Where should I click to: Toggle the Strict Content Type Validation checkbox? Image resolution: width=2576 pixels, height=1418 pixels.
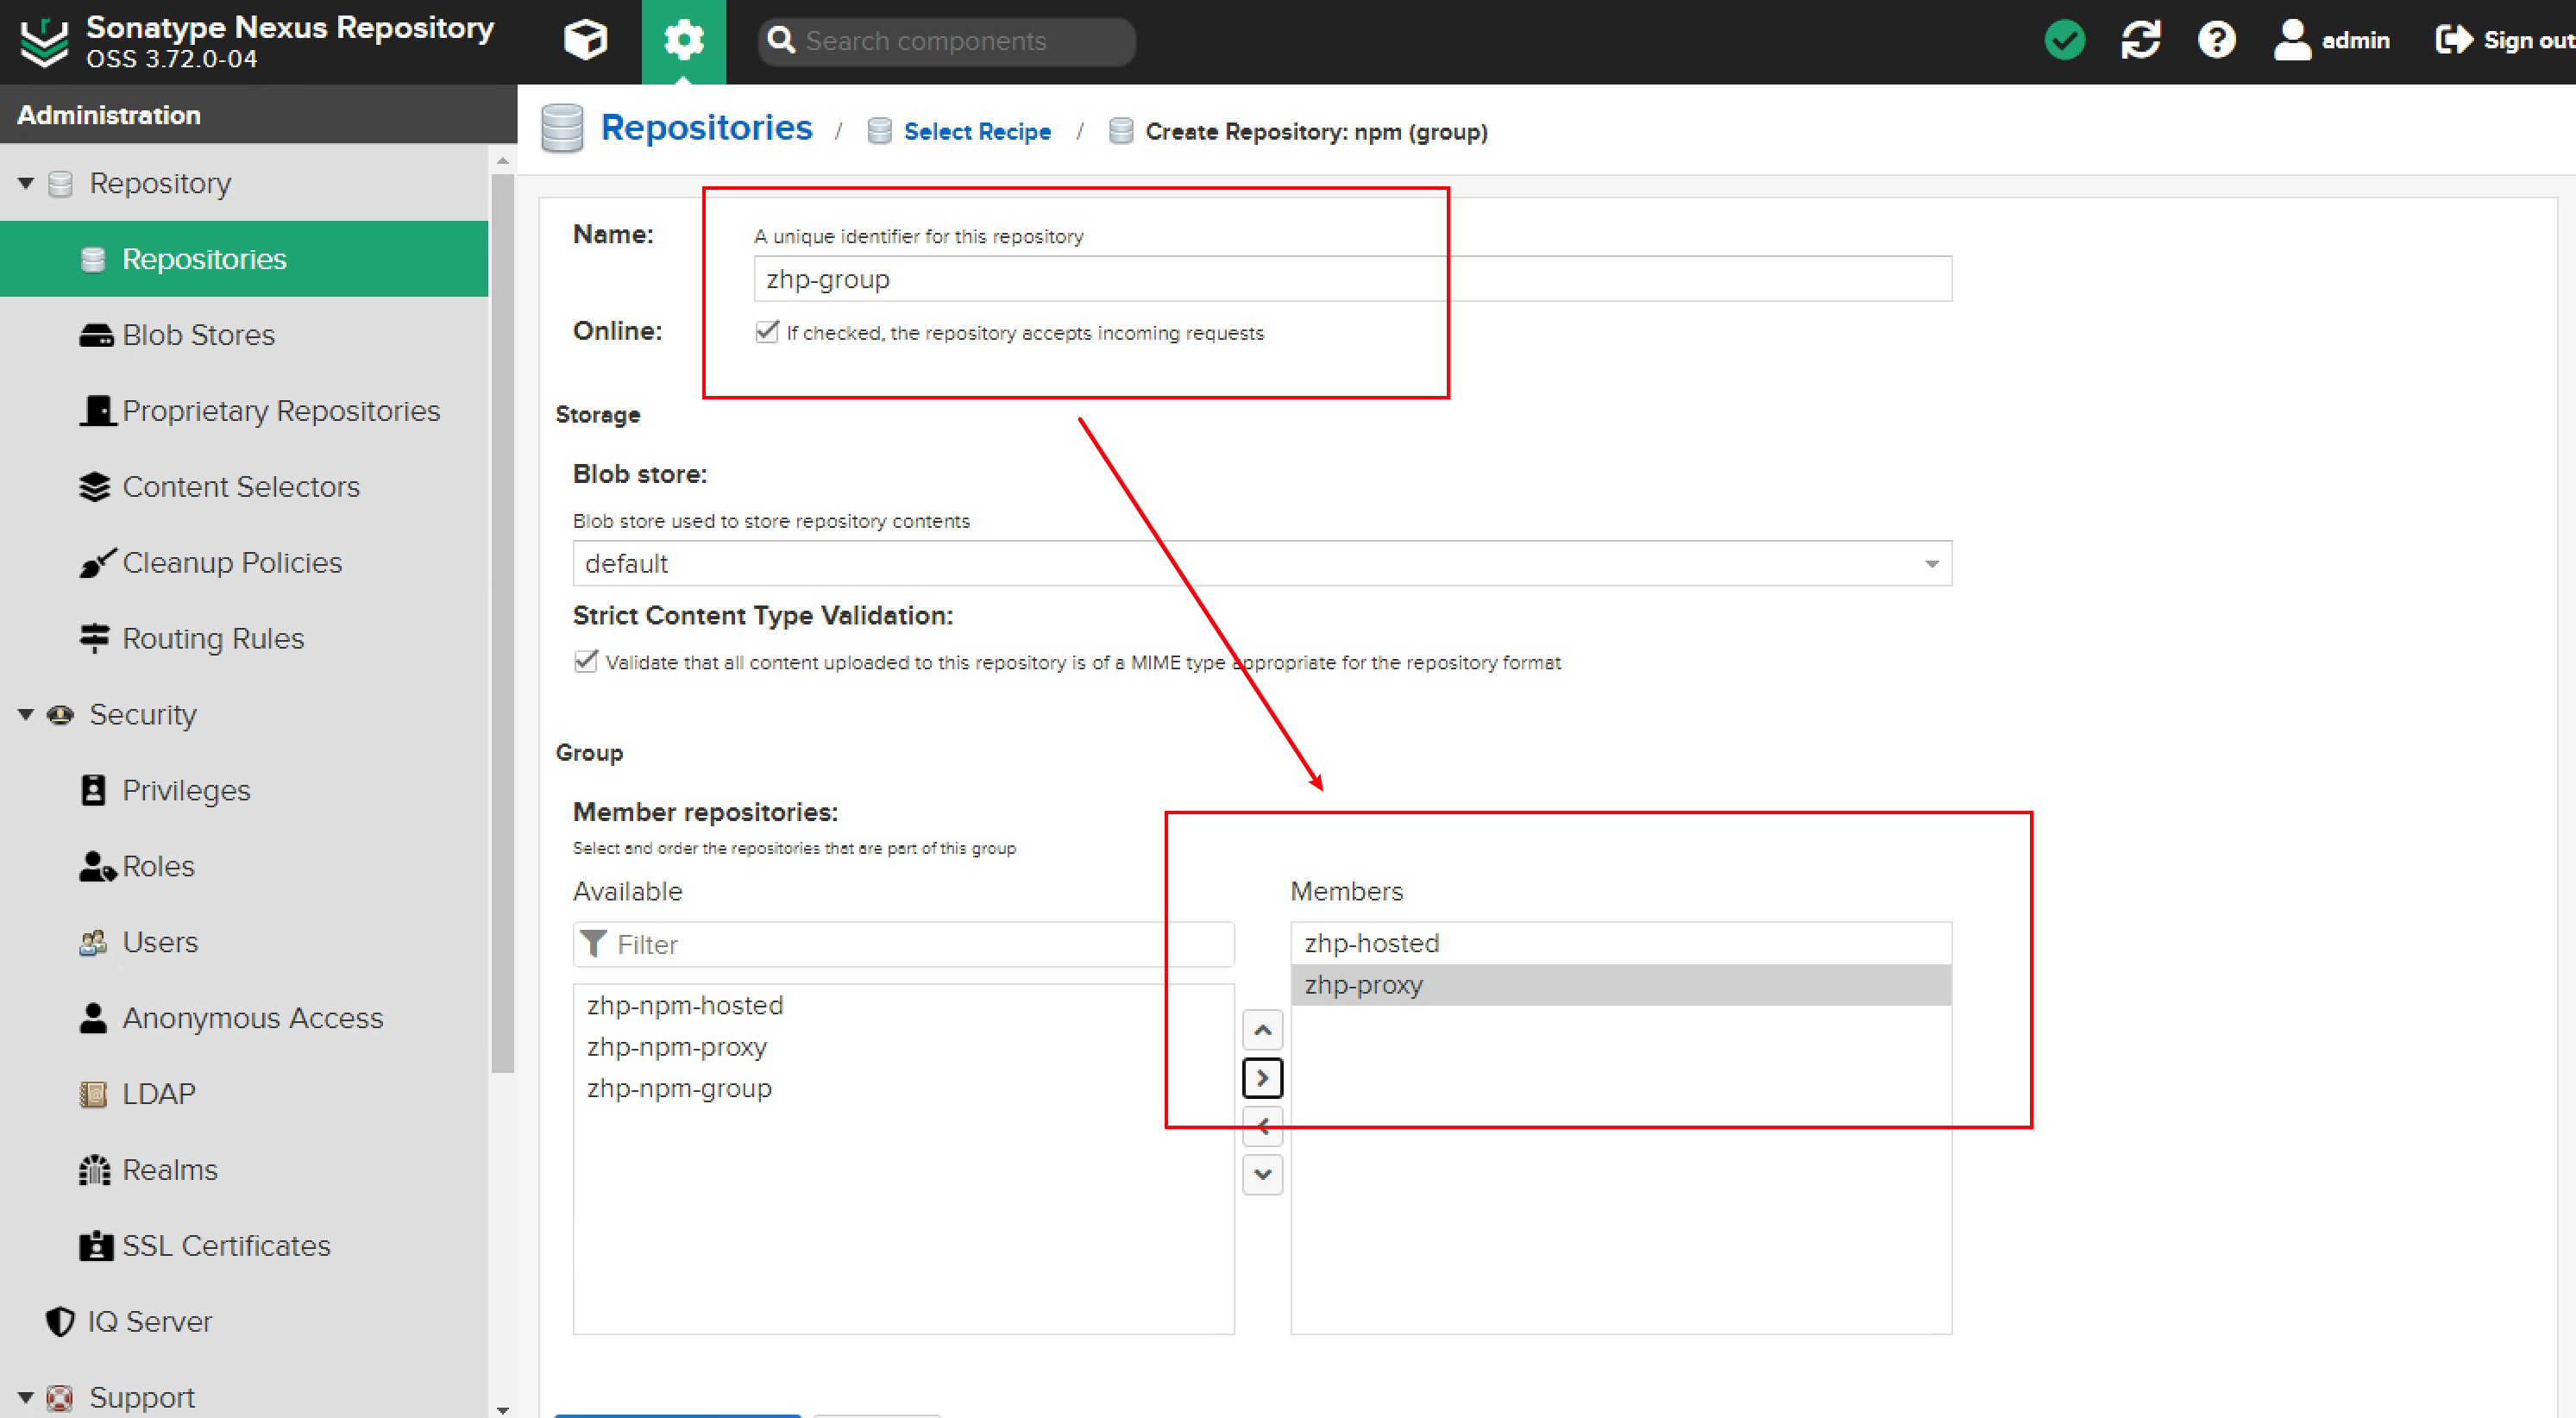(586, 662)
